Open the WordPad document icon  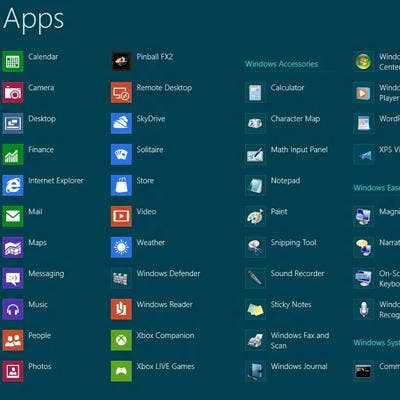[x=364, y=123]
